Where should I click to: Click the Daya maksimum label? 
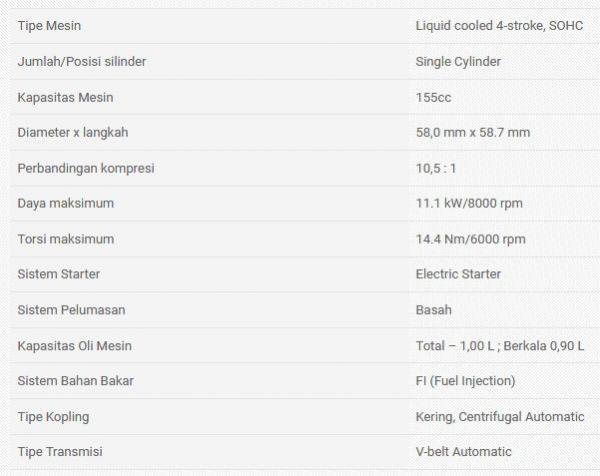[66, 203]
